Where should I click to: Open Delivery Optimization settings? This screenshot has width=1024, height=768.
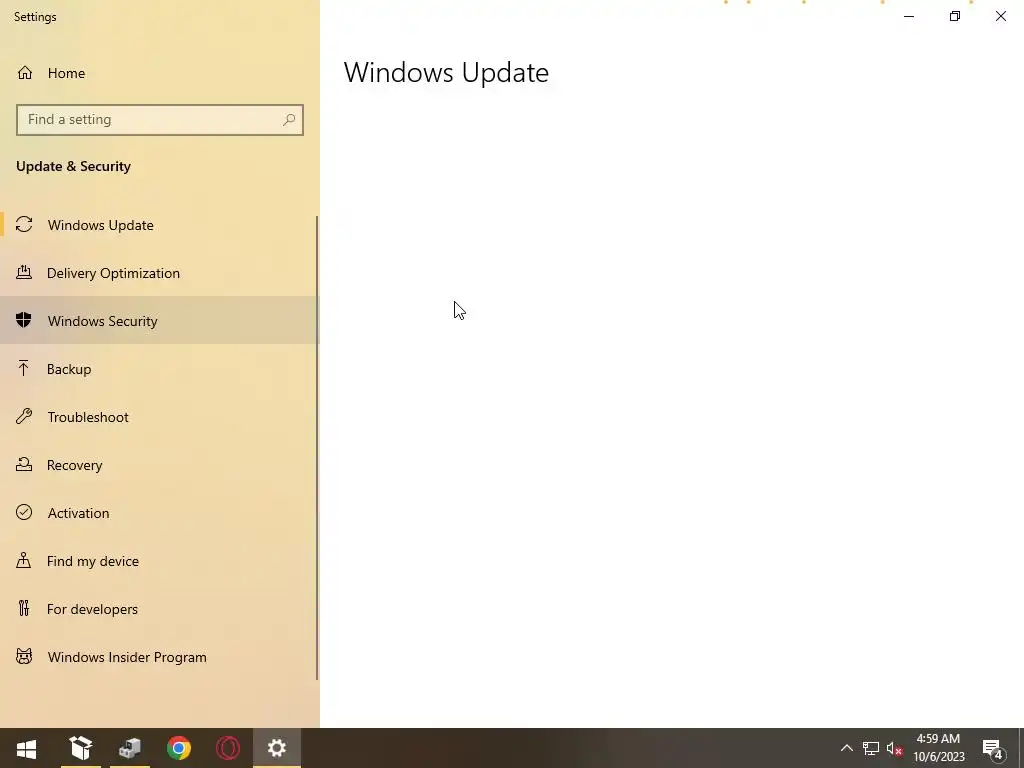(160, 273)
